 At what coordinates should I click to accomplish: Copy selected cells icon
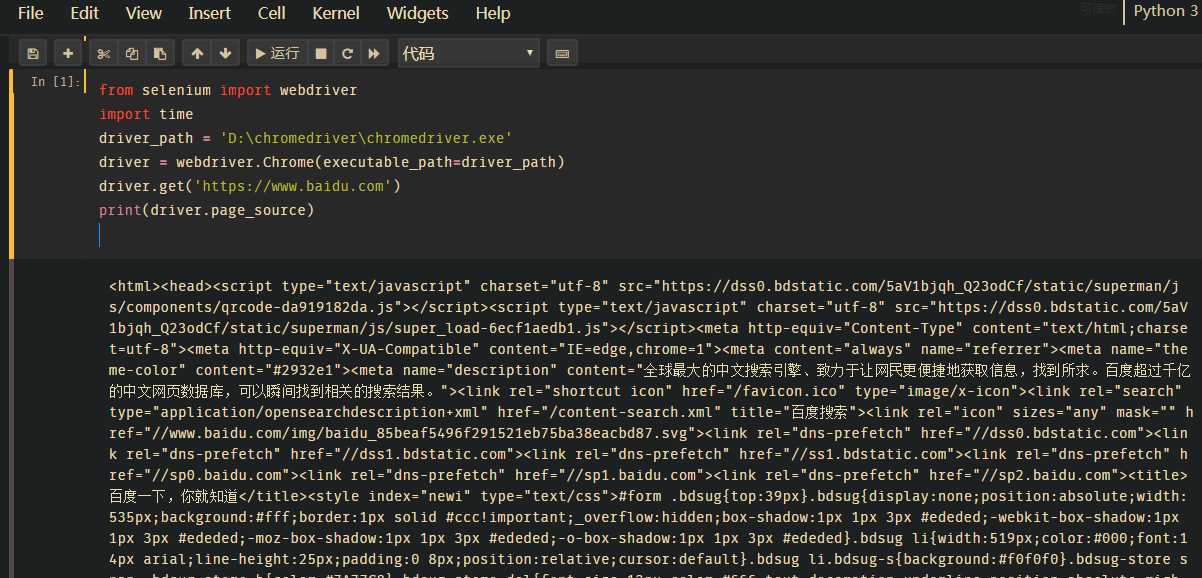coord(132,53)
